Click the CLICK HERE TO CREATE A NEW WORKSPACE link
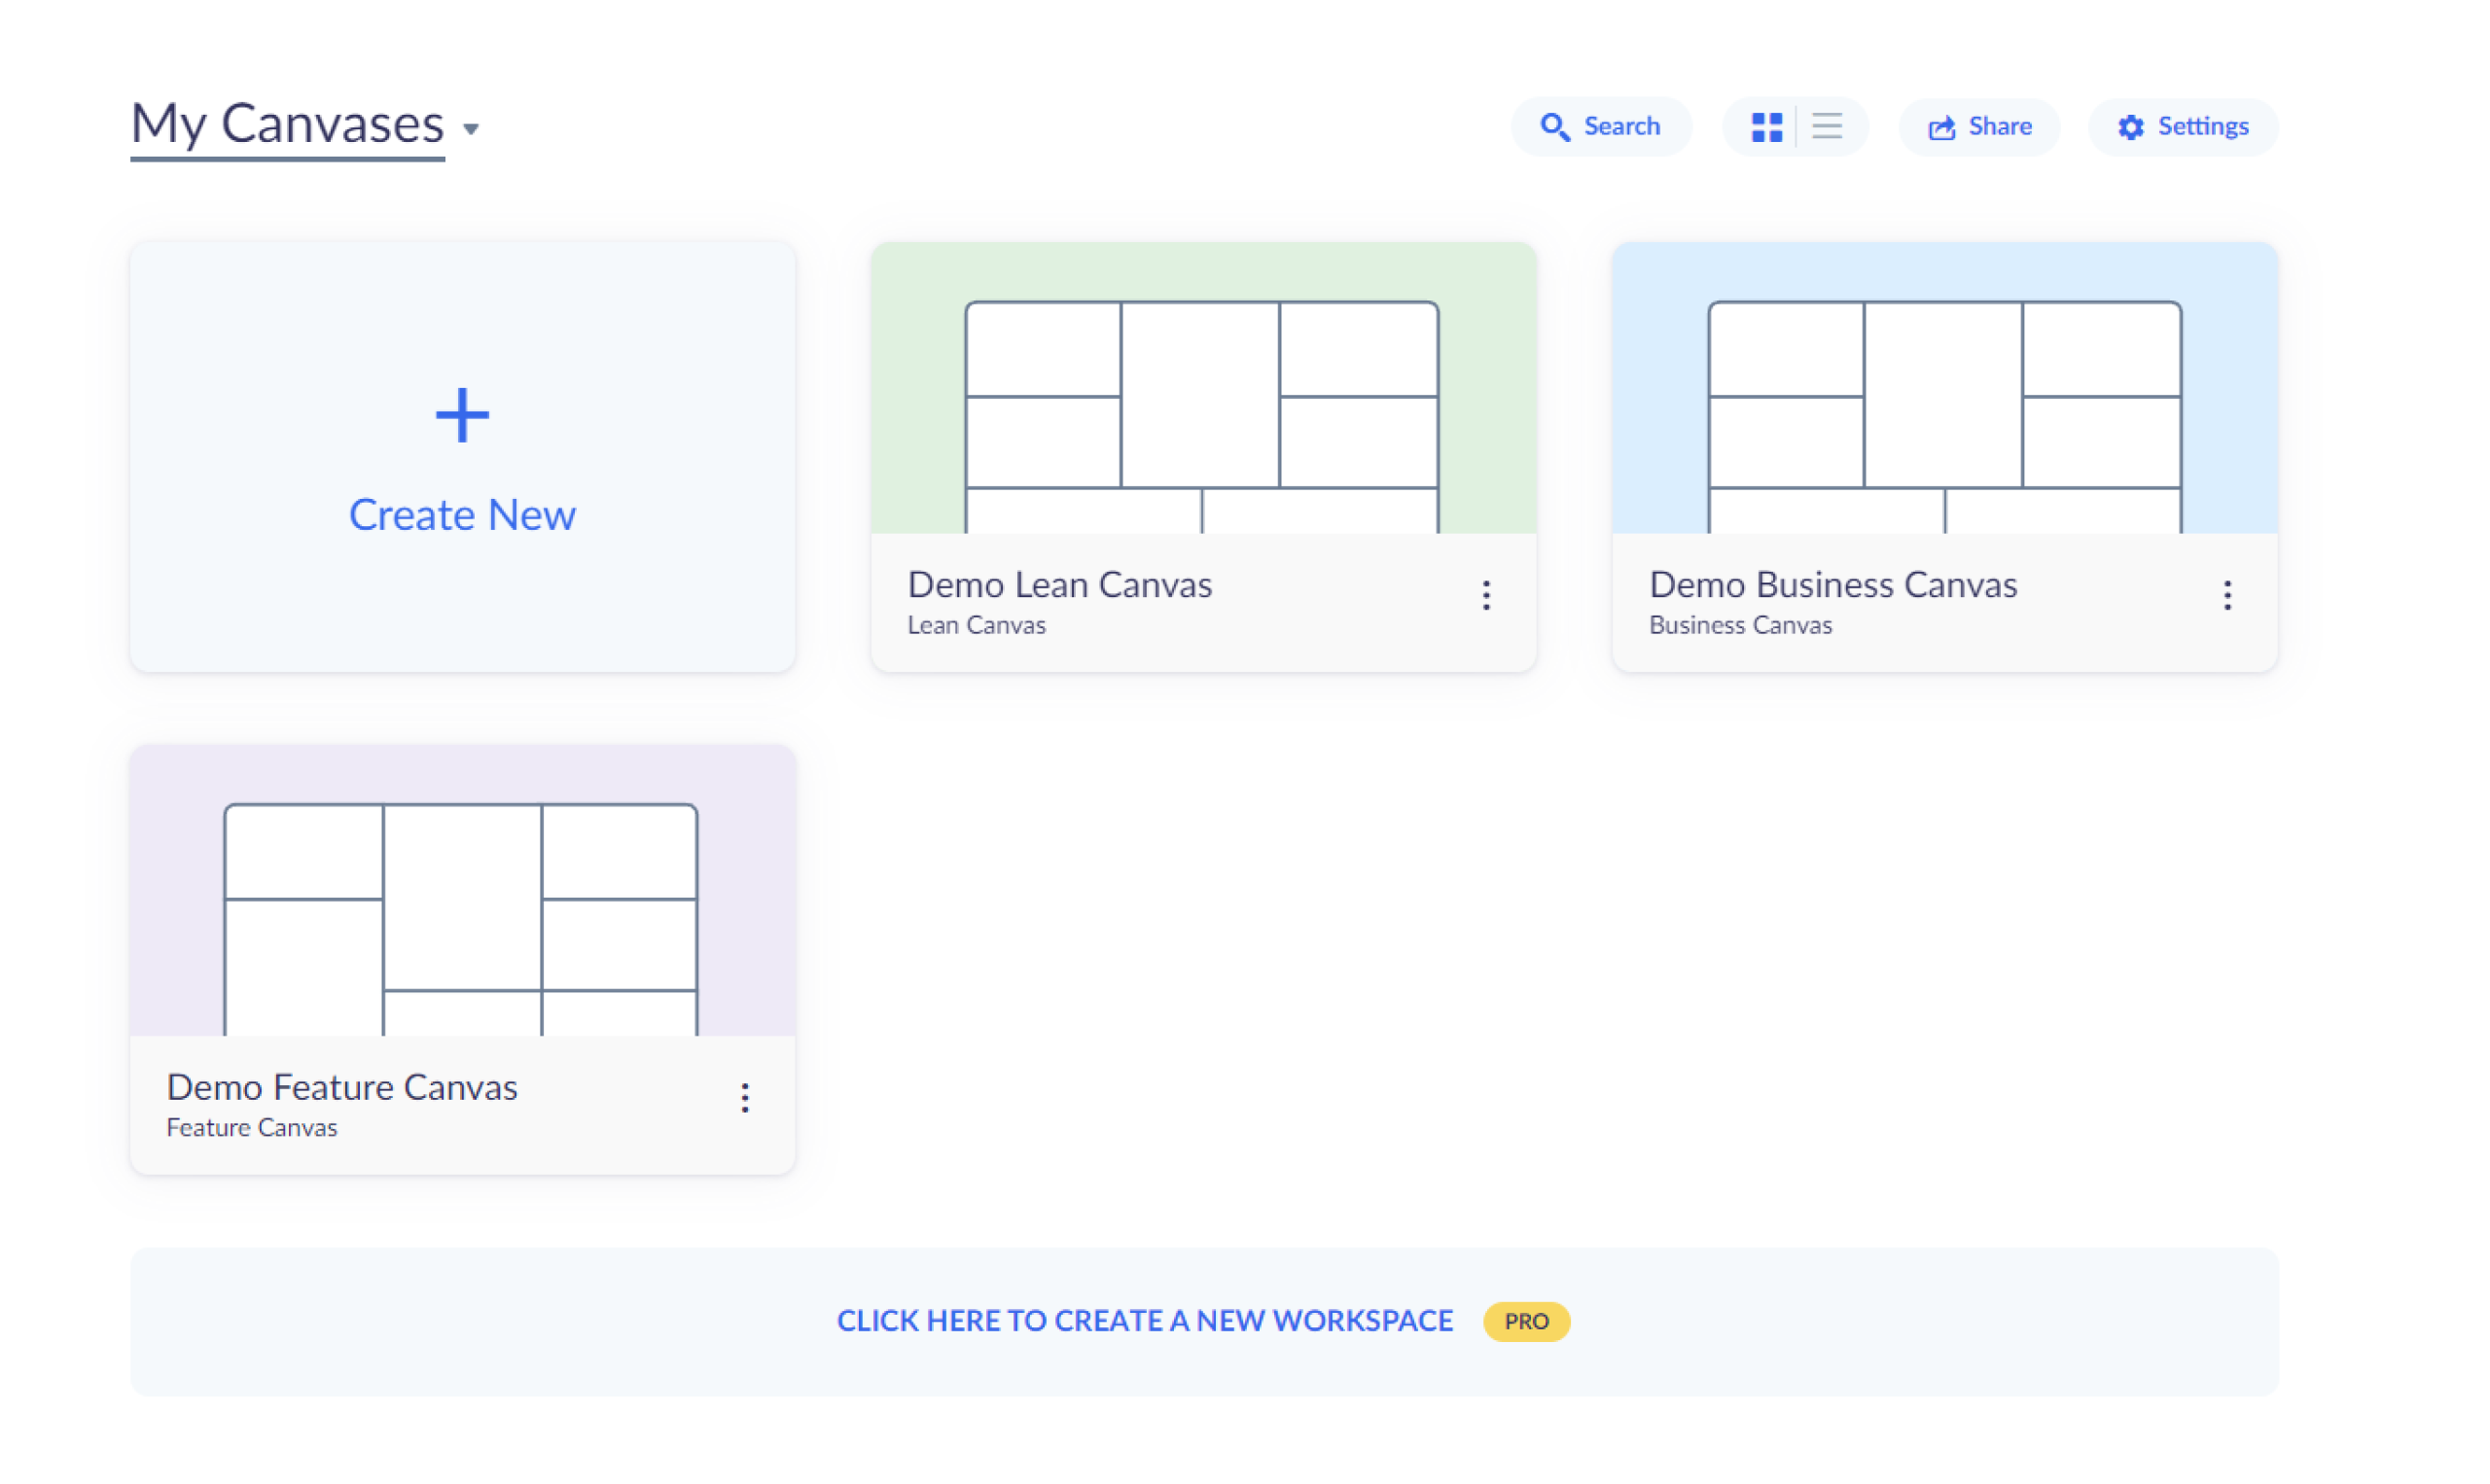Screen dimensions: 2490x1484 click(1145, 1320)
